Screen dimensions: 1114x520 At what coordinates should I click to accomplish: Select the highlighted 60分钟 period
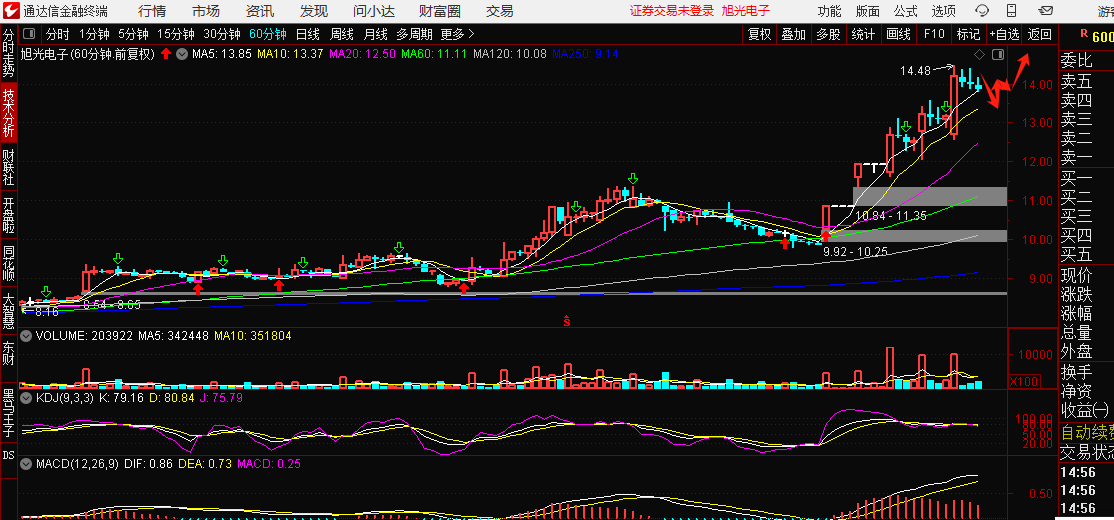[x=268, y=34]
